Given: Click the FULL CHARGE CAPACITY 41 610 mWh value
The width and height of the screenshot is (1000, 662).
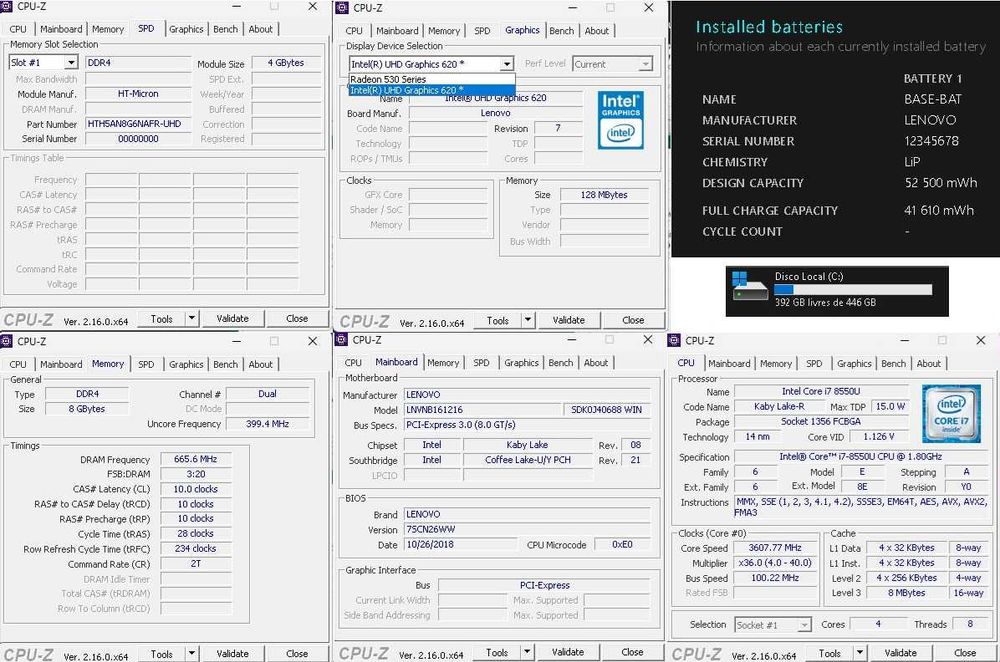Looking at the screenshot, I should pos(939,210).
